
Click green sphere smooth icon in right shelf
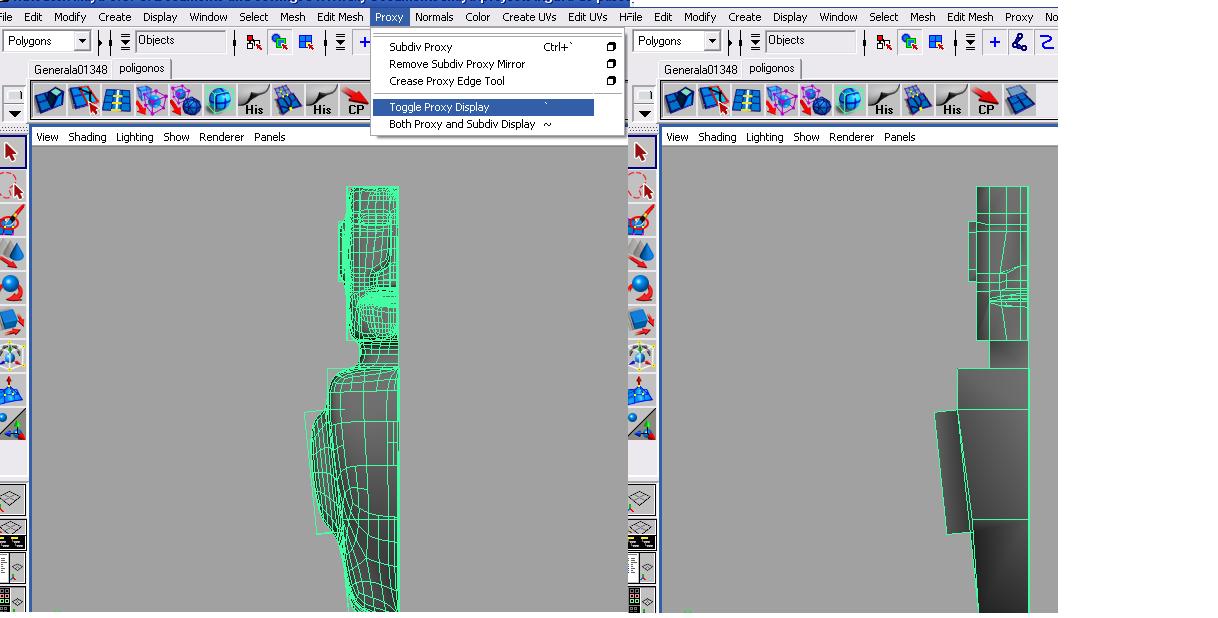[x=849, y=100]
